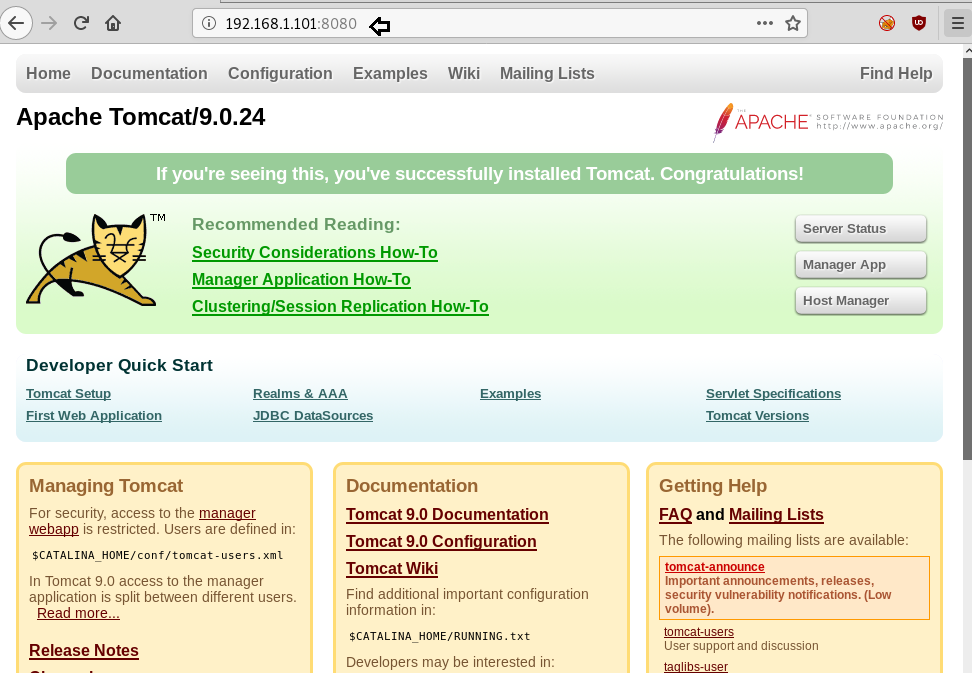Click the Apache Software Foundation logo

tap(827, 121)
